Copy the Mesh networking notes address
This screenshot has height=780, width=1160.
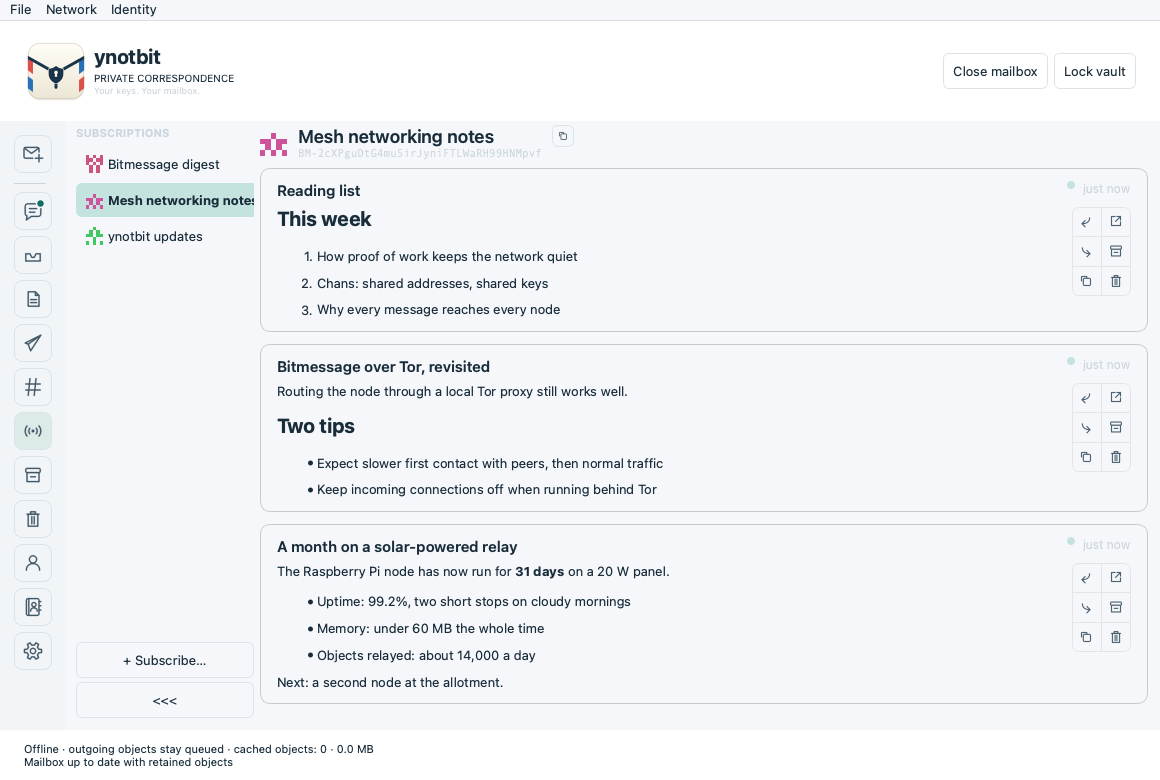coord(563,136)
